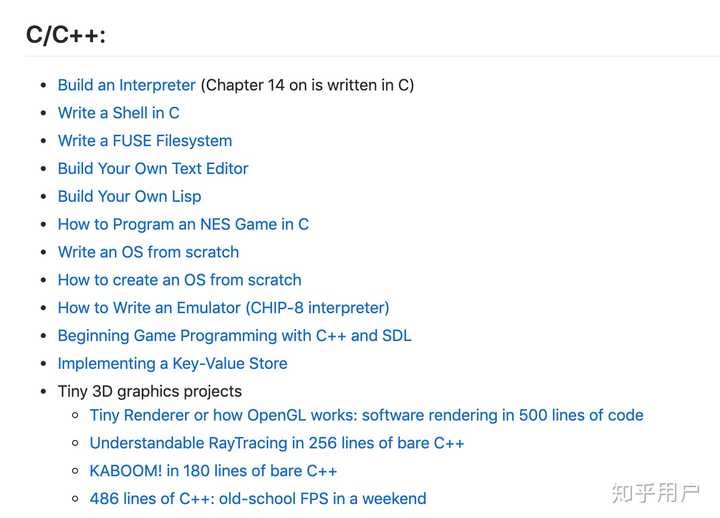720x518 pixels.
Task: Open the old-school FPS in a weekend link
Action: pyautogui.click(x=258, y=498)
